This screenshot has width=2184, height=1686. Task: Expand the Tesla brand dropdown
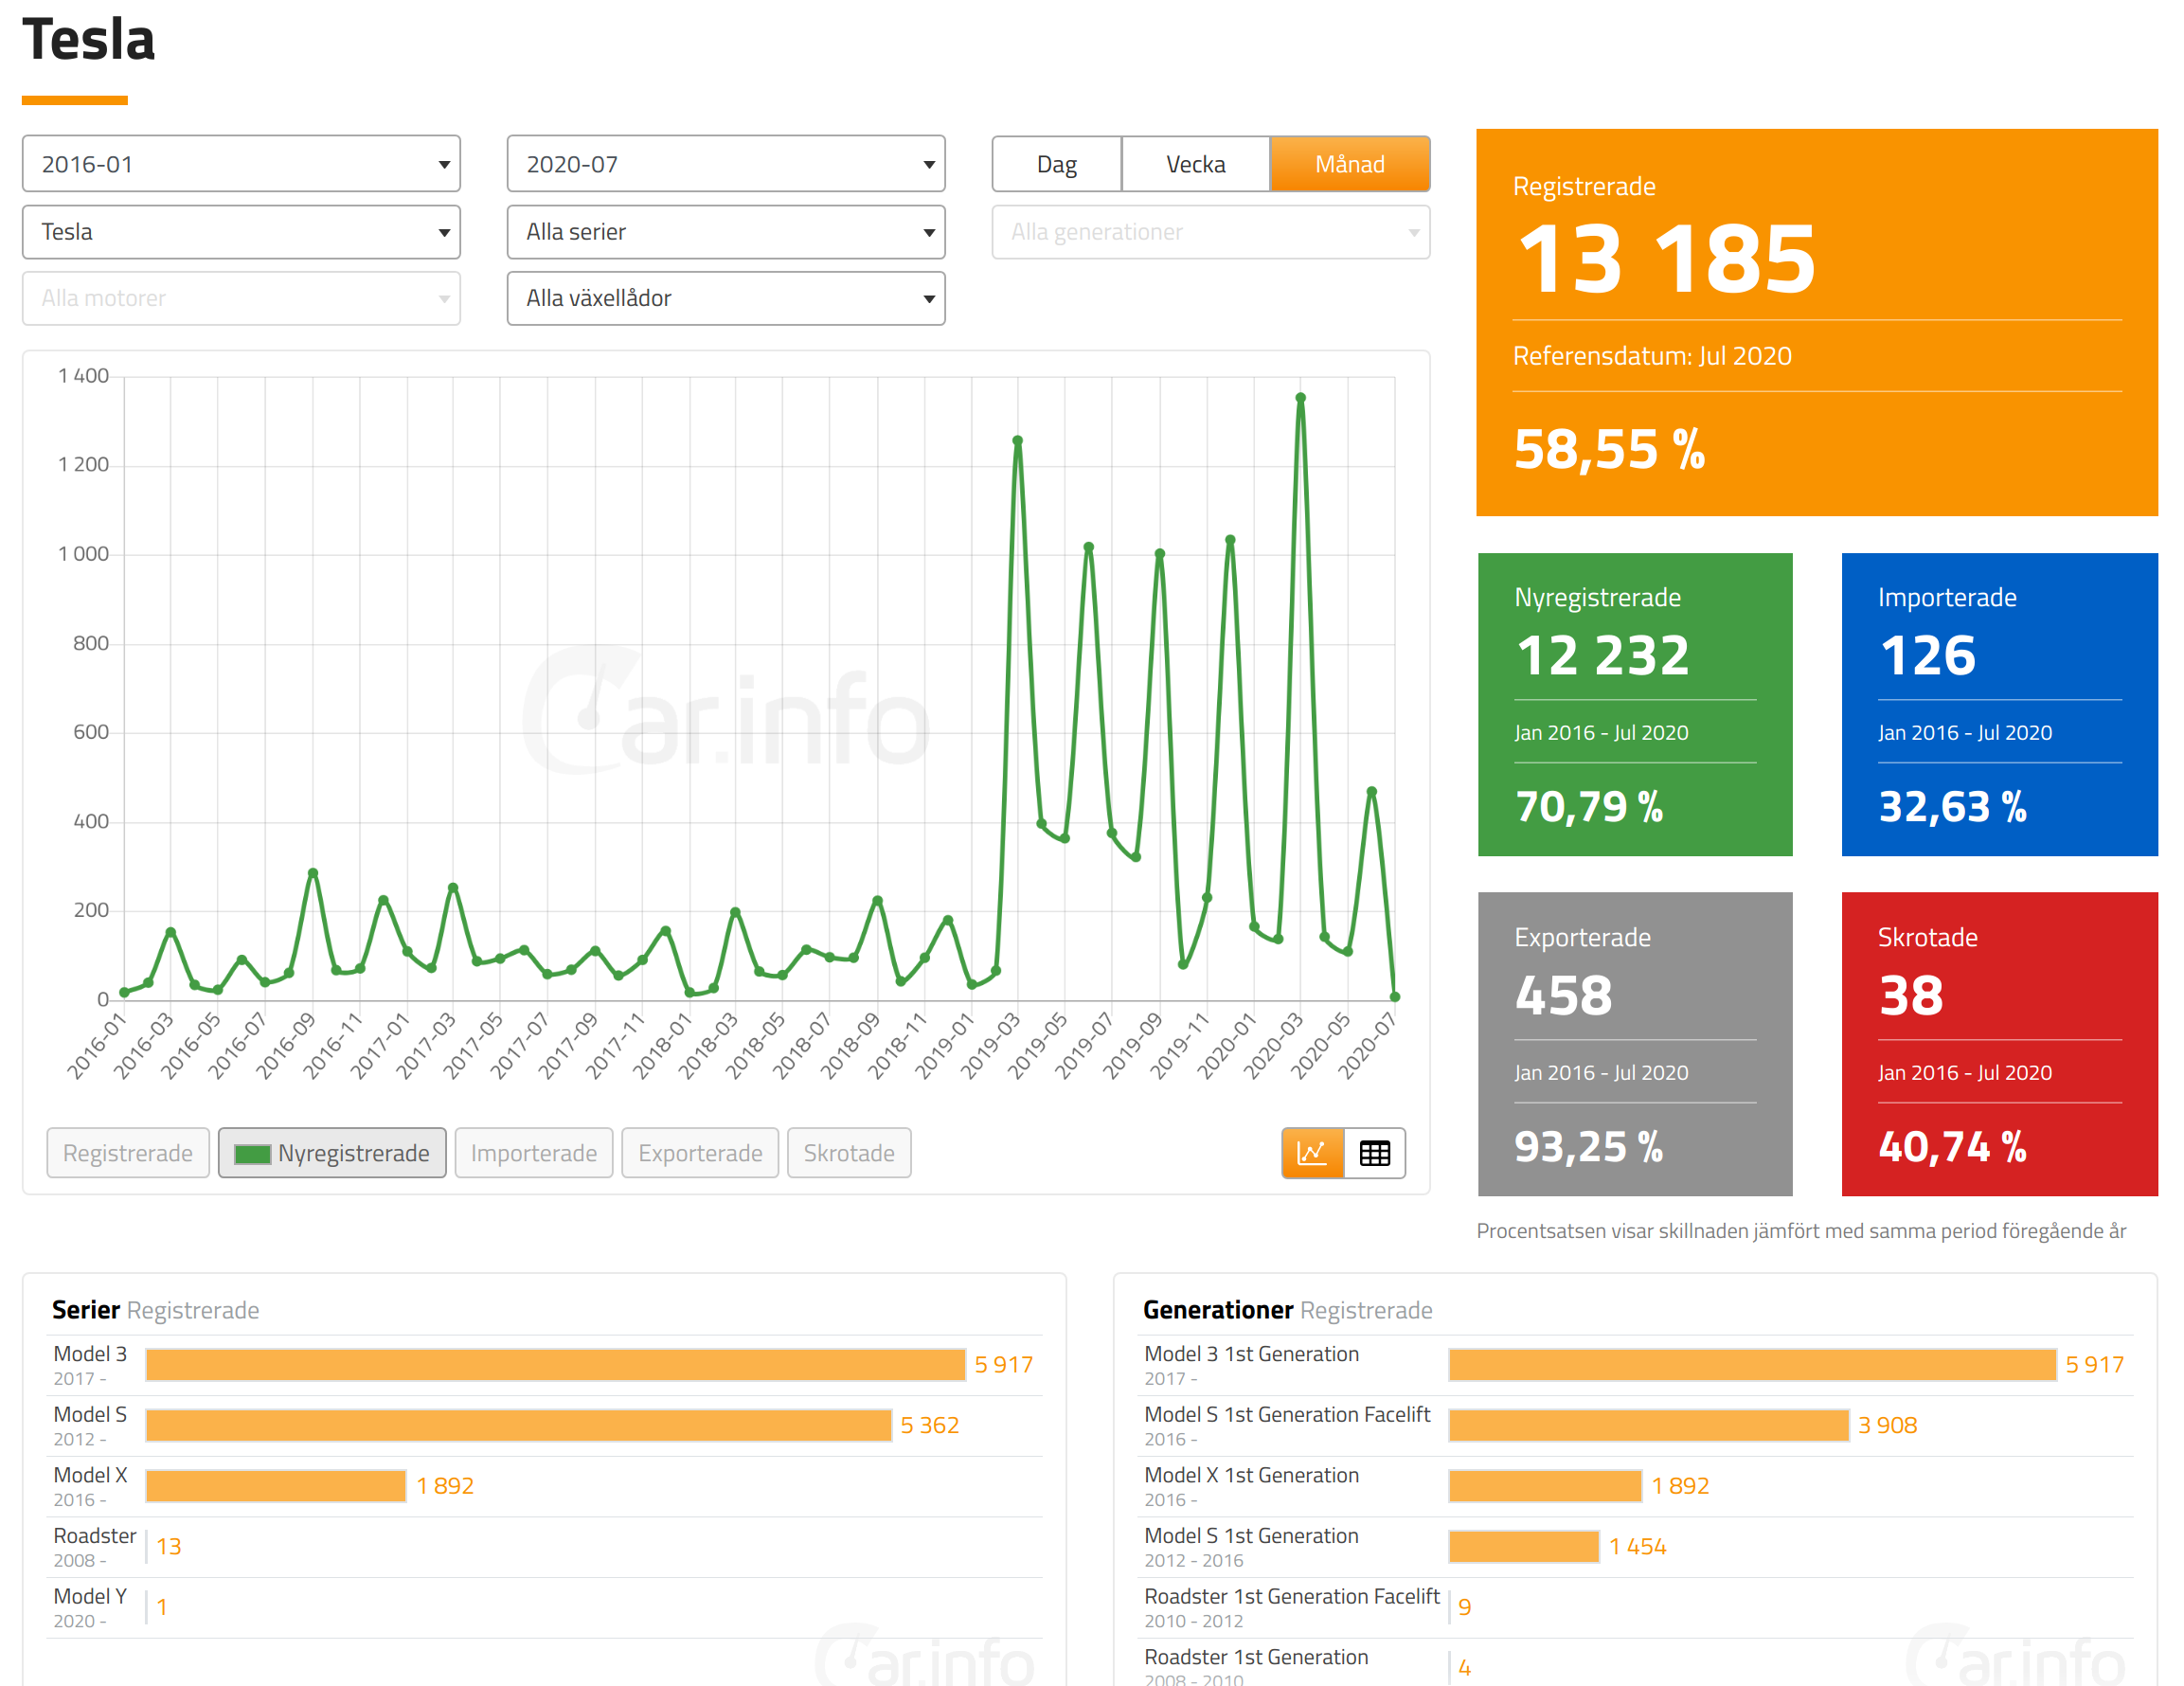pos(241,232)
